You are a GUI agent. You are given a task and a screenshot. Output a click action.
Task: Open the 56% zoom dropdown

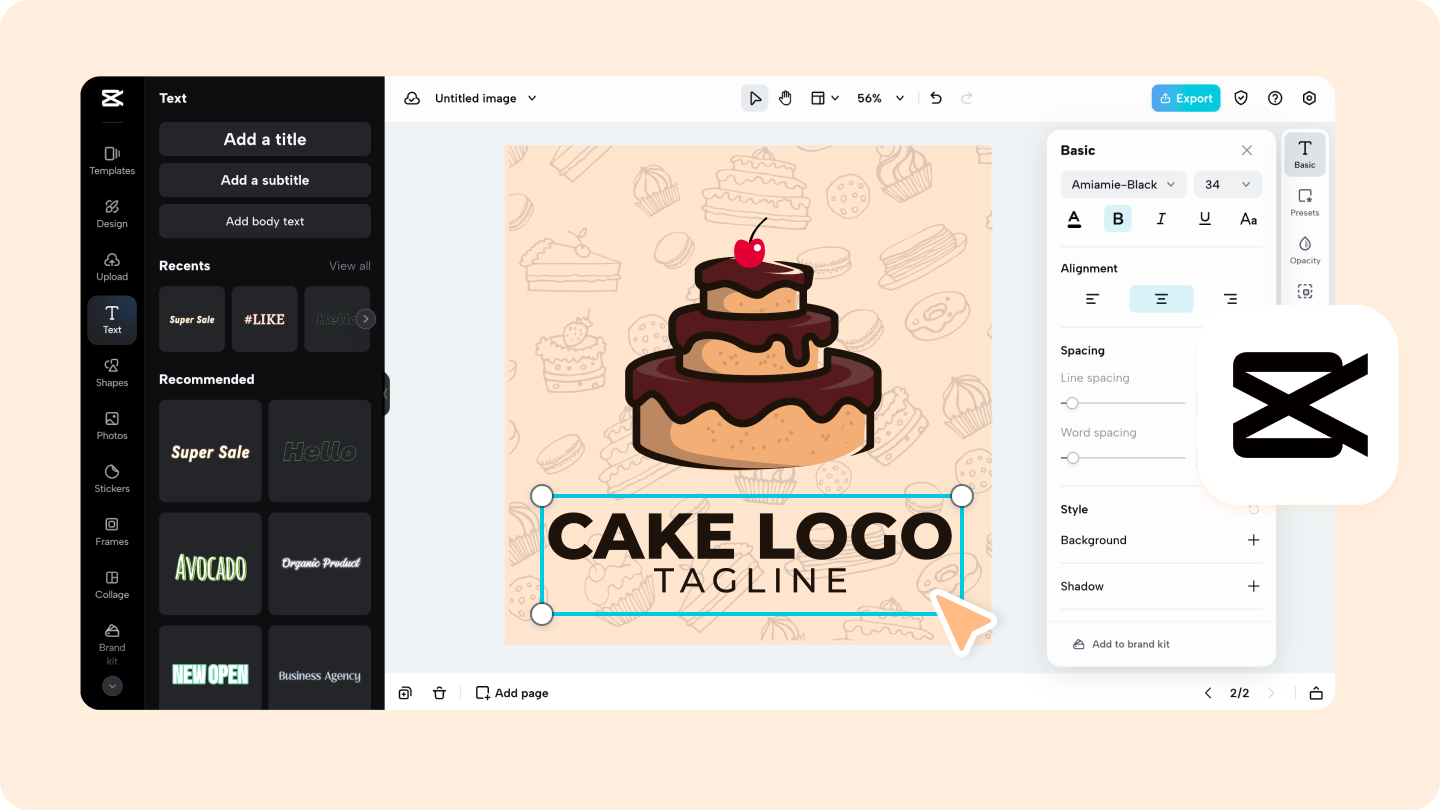(879, 97)
